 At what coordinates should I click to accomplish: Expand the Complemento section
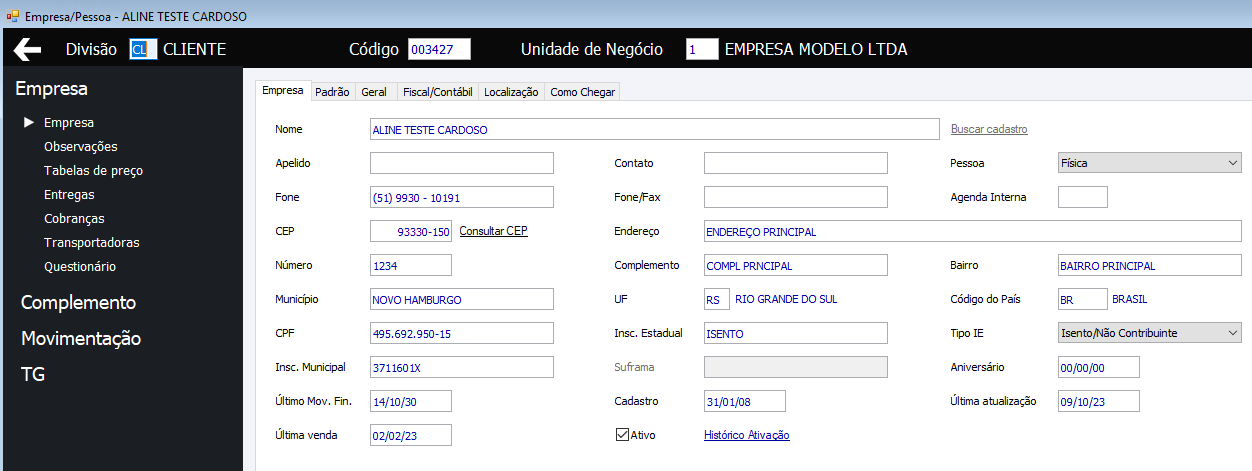78,303
